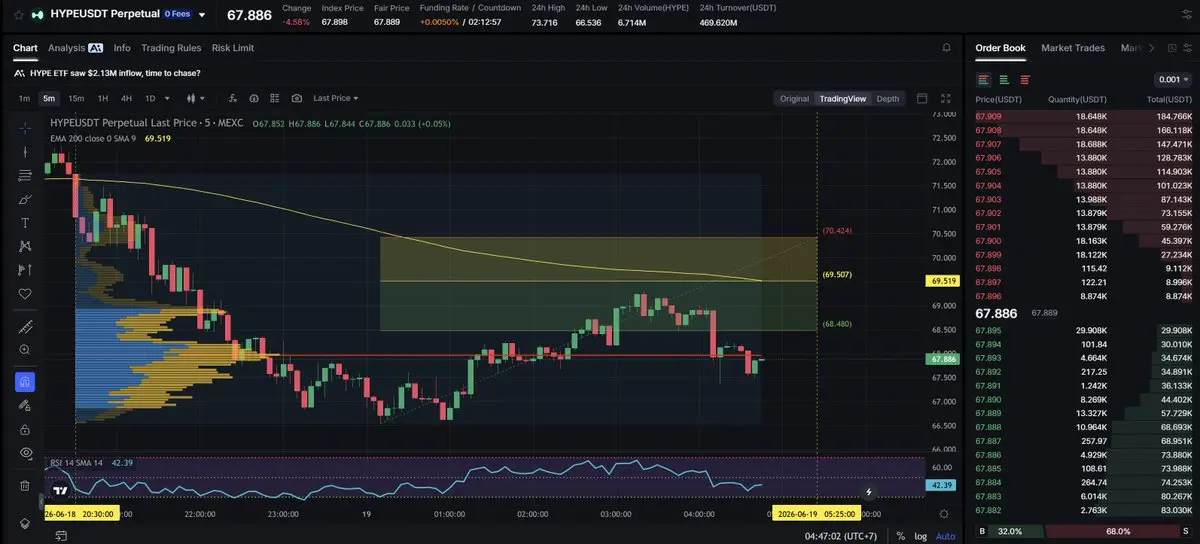Screen dimensions: 1200x544
Task: Select the brush drawing tool
Action: [x=25, y=199]
